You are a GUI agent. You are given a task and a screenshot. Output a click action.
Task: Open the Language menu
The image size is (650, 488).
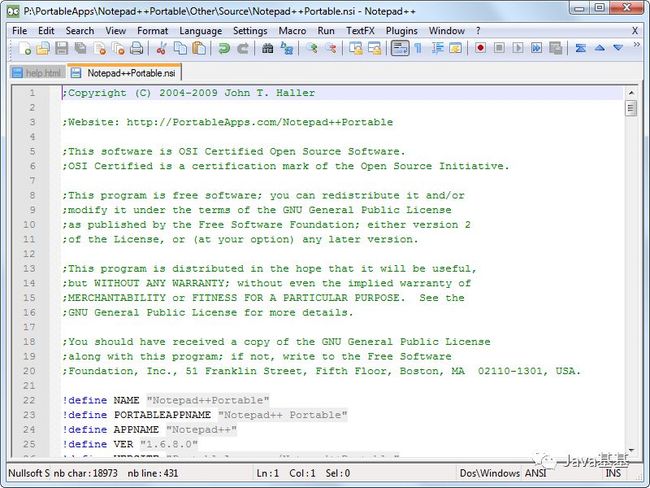[x=201, y=31]
